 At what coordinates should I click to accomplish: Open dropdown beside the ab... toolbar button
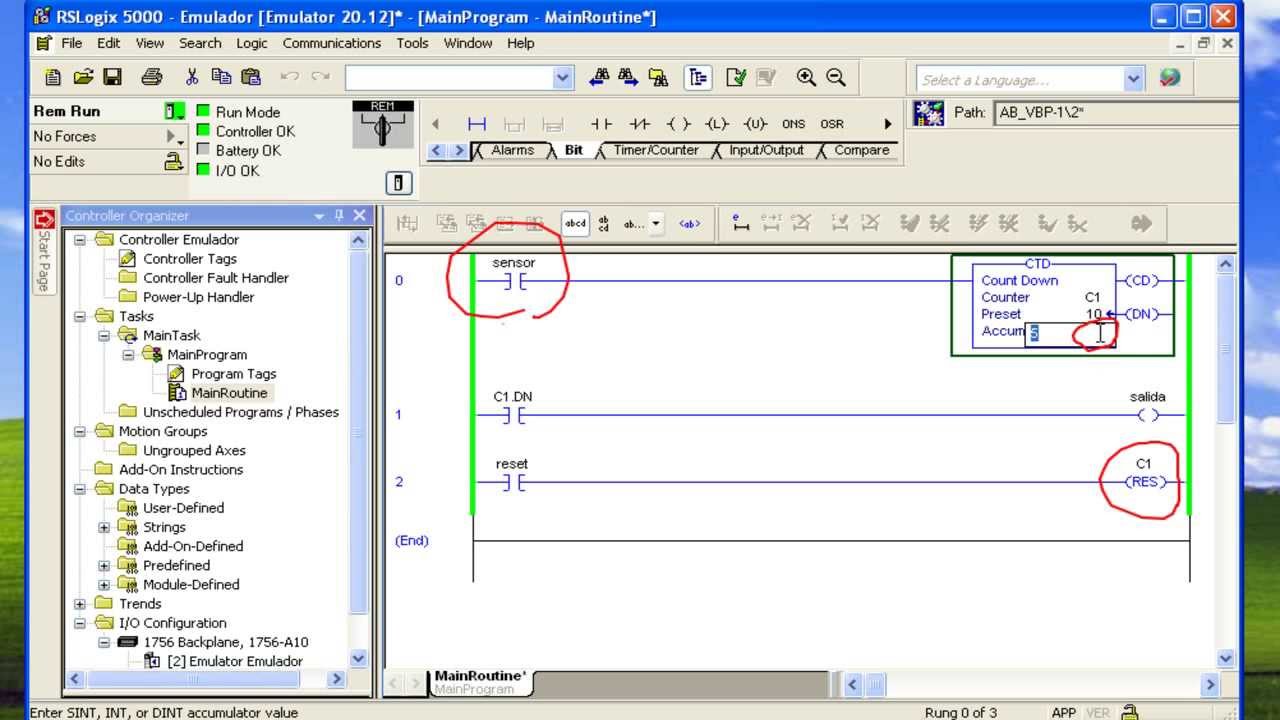click(x=656, y=224)
